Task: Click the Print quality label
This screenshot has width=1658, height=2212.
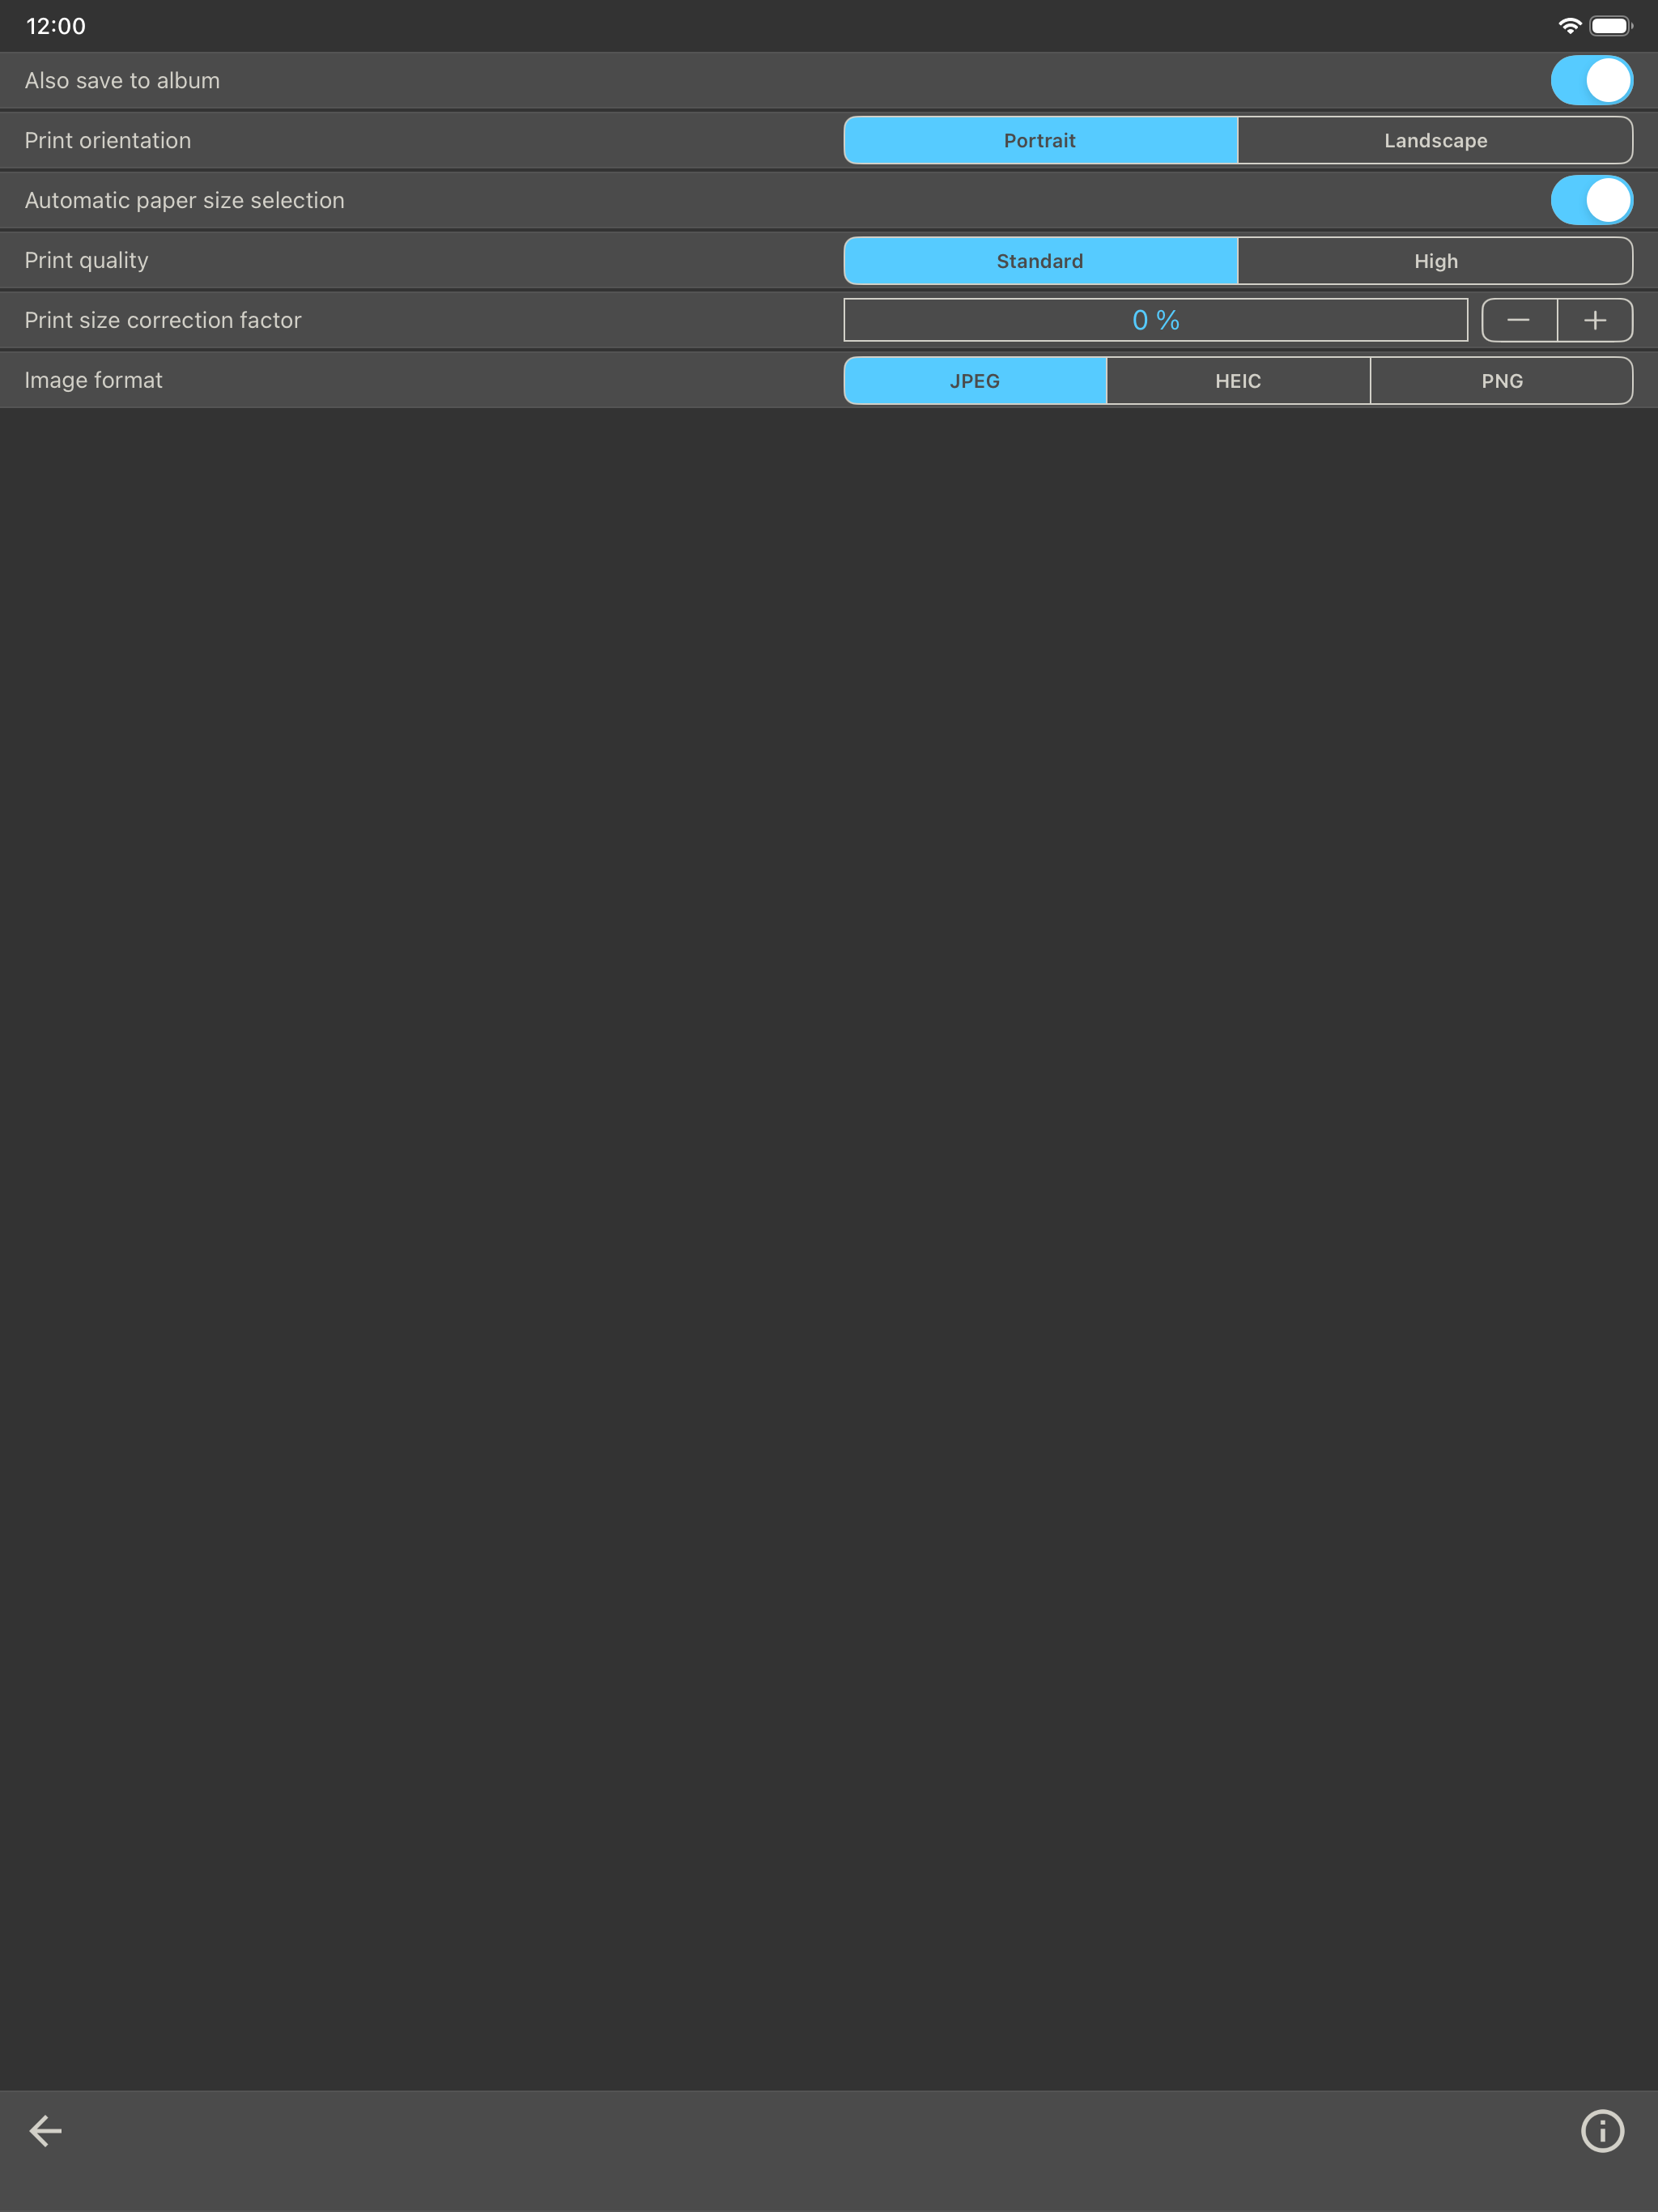Action: pyautogui.click(x=86, y=260)
